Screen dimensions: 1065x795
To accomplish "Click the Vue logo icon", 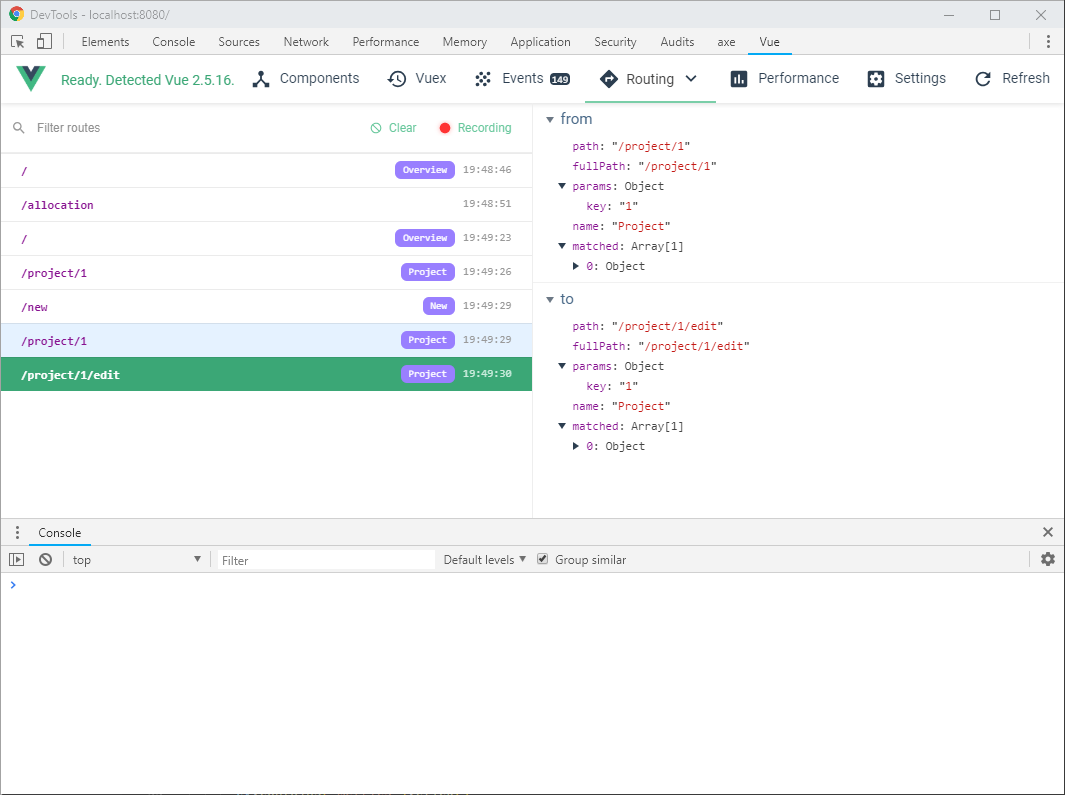I will (x=30, y=78).
